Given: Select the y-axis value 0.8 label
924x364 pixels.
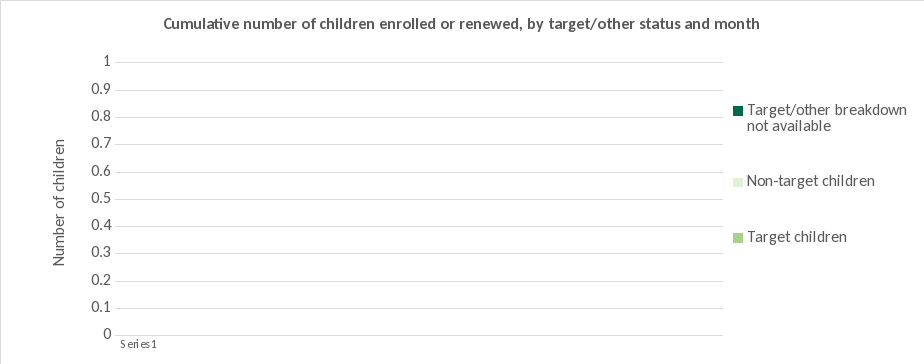Looking at the screenshot, I should (x=100, y=116).
